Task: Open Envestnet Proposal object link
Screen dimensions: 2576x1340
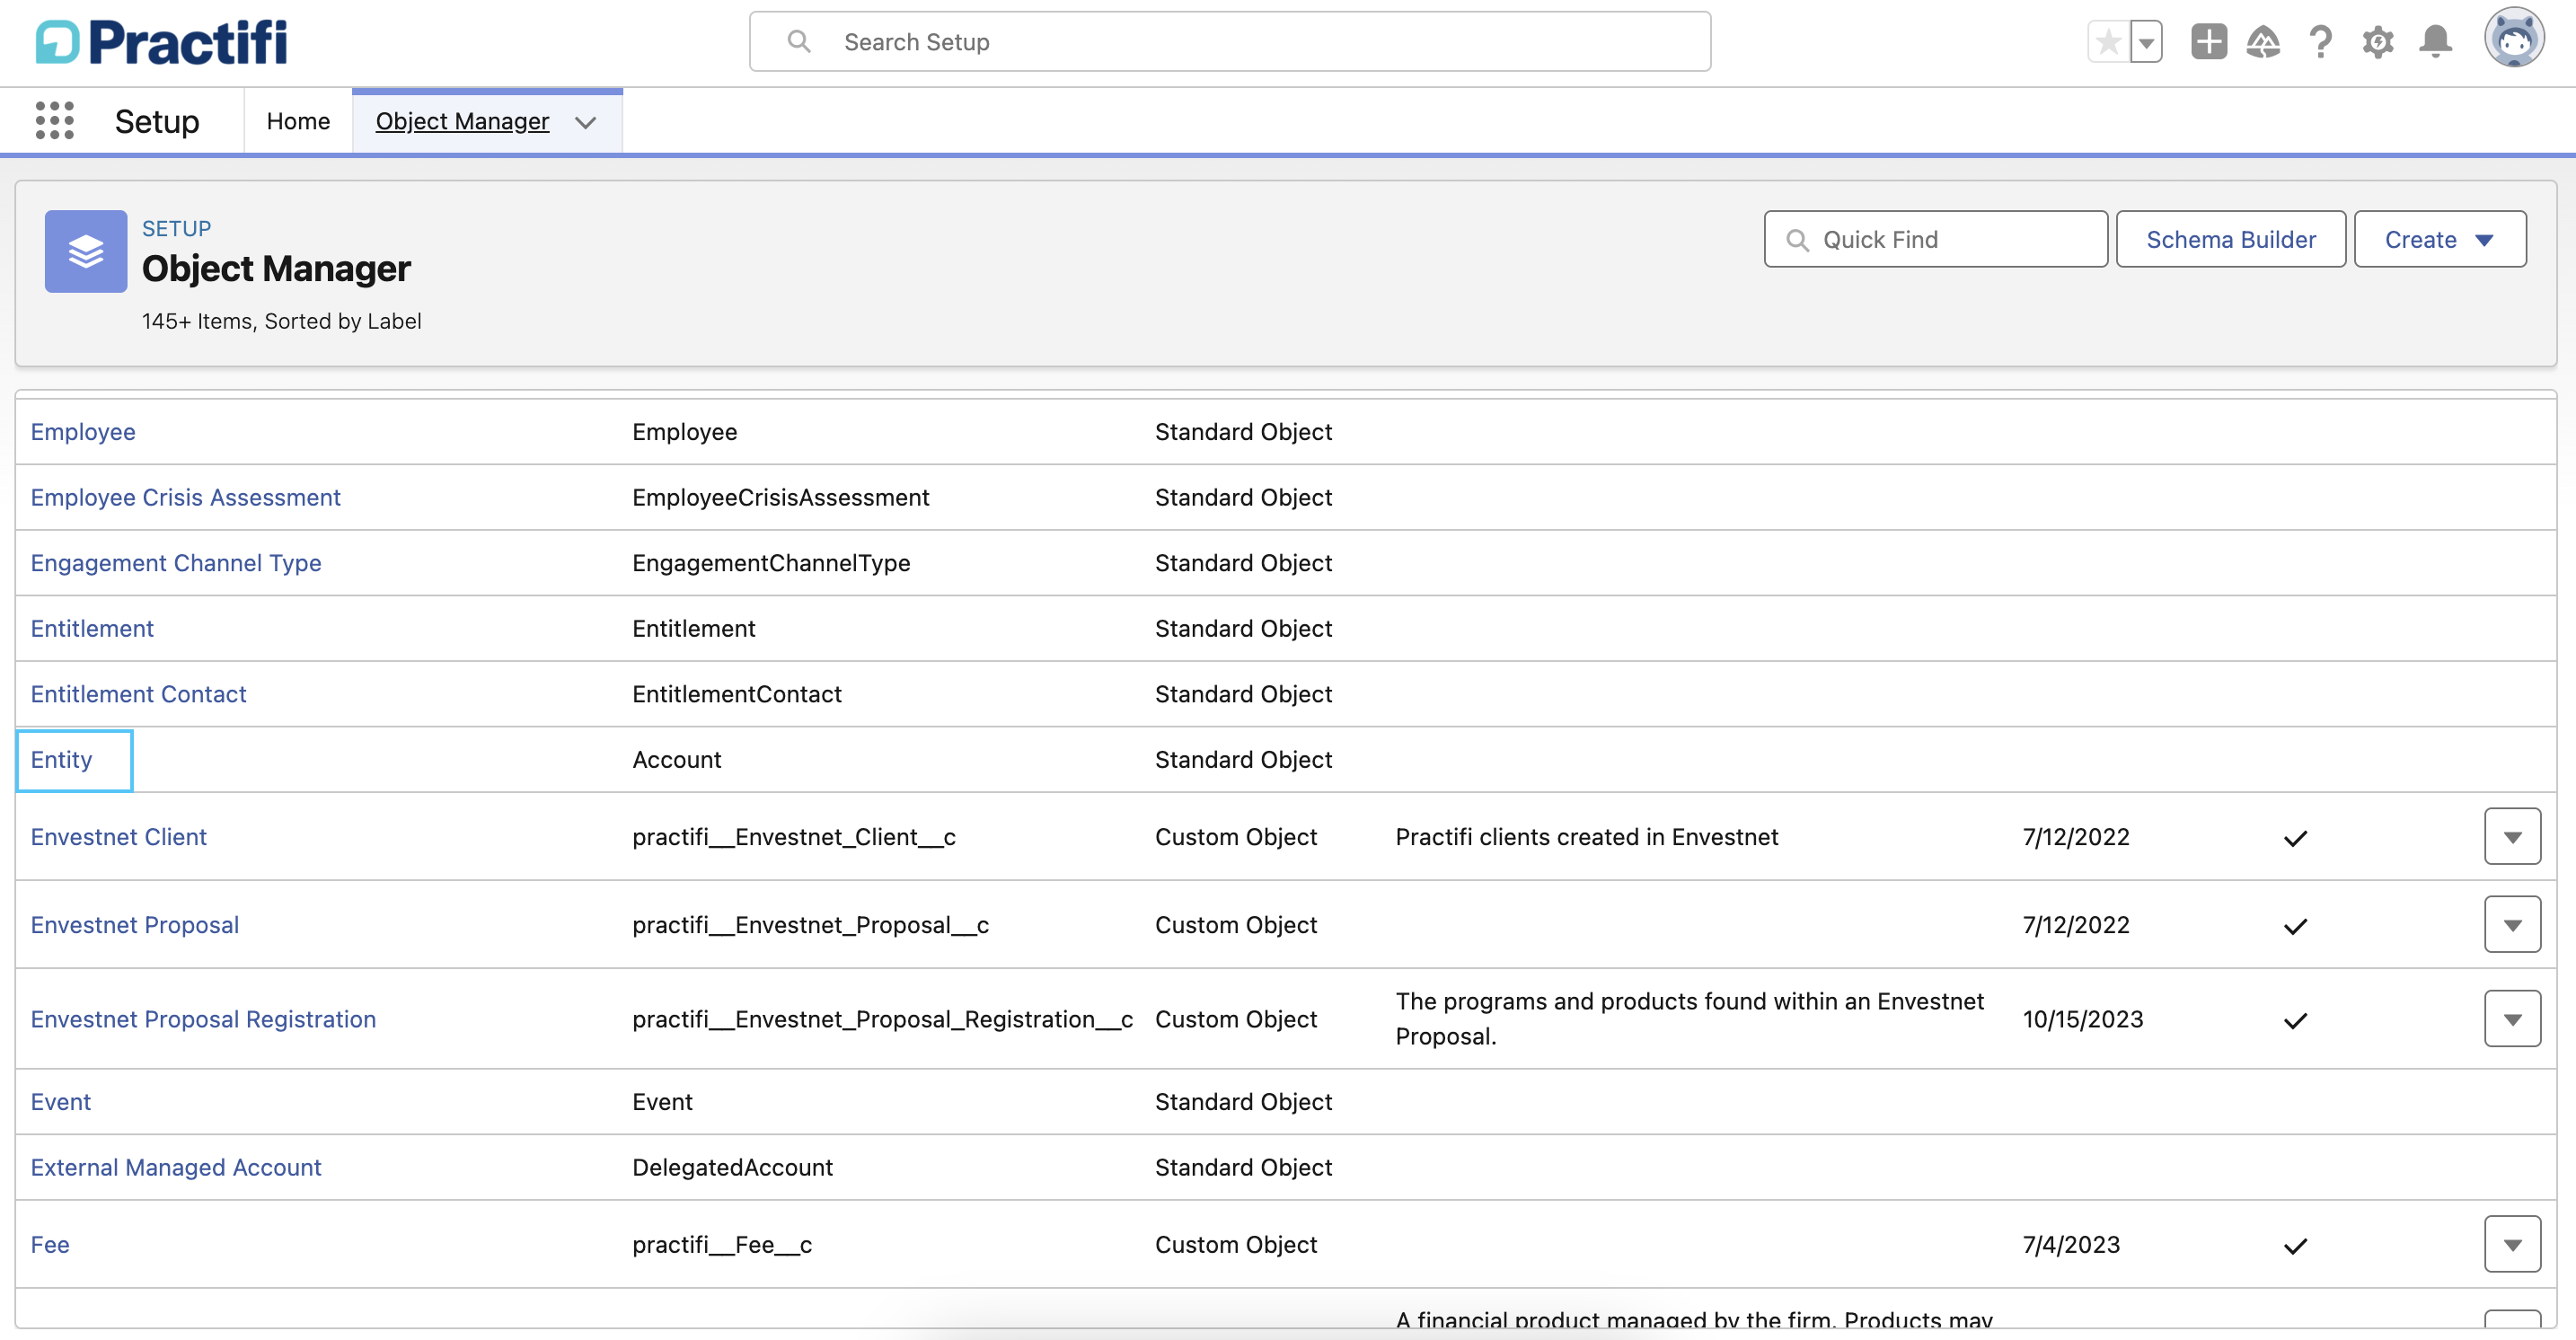Action: coord(134,924)
